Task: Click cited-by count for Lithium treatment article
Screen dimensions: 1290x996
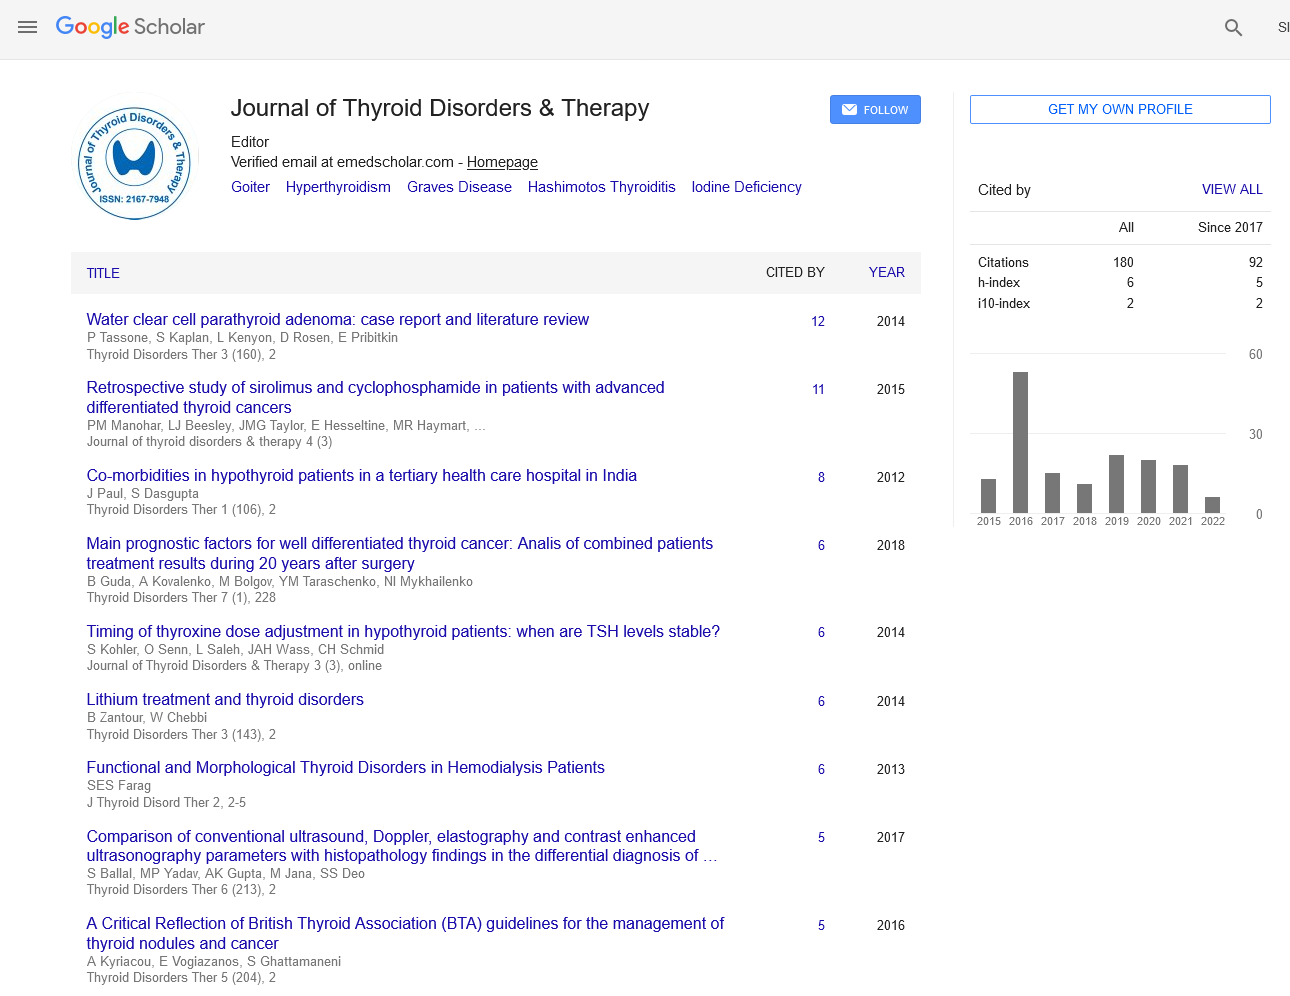Action: (821, 701)
